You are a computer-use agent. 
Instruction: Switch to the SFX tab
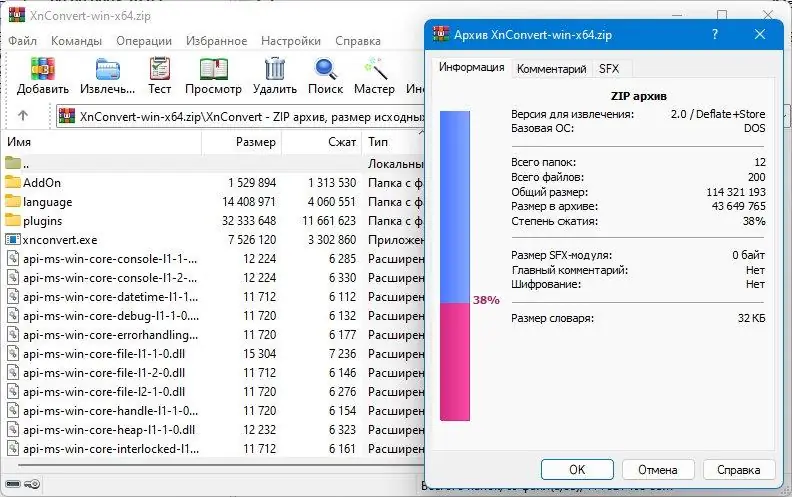click(609, 69)
